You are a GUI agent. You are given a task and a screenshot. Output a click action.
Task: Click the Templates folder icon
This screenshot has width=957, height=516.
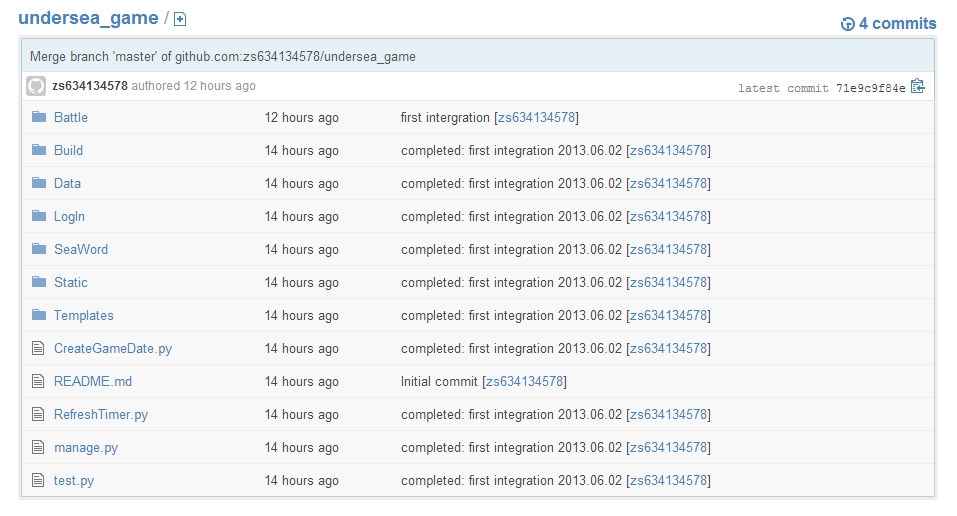(x=39, y=314)
